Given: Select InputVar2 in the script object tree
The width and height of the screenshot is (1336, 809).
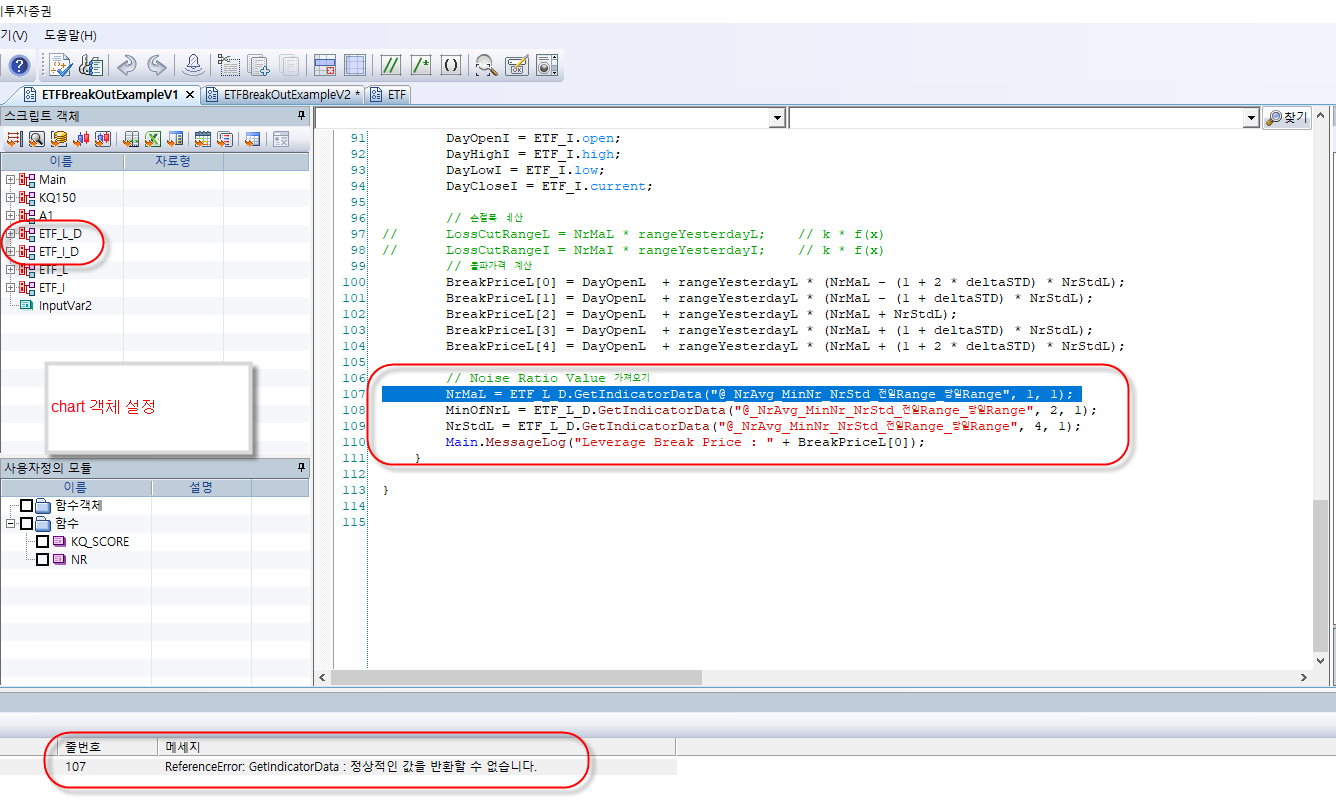Looking at the screenshot, I should 64,306.
